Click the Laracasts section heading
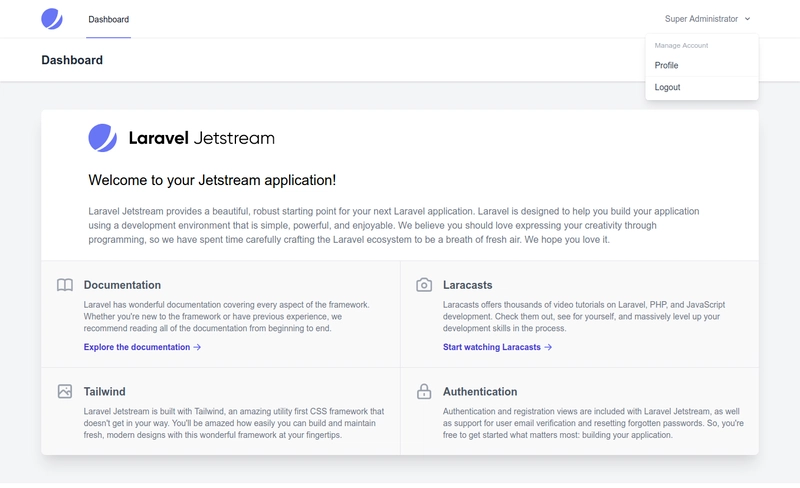The image size is (800, 488). click(467, 285)
